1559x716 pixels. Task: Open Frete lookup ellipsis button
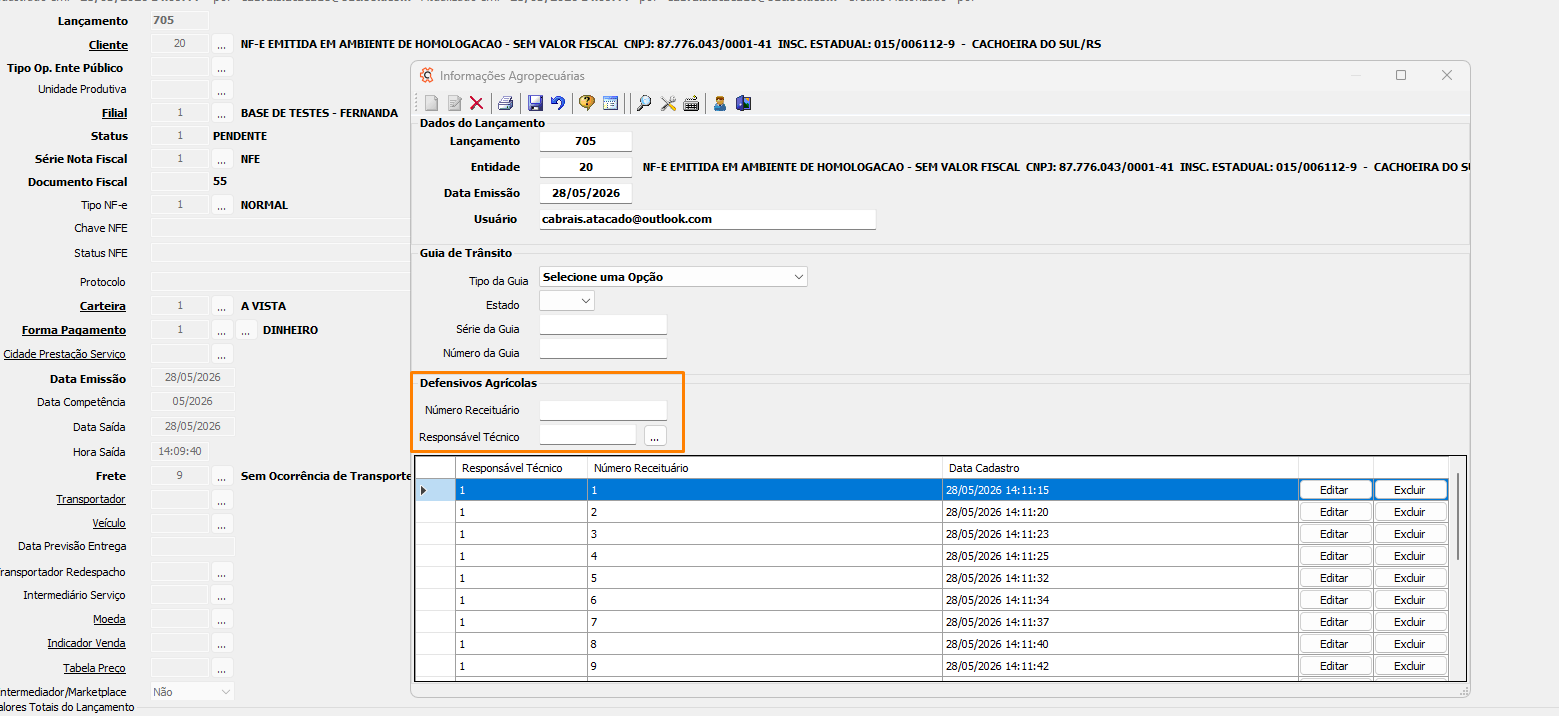(x=222, y=476)
